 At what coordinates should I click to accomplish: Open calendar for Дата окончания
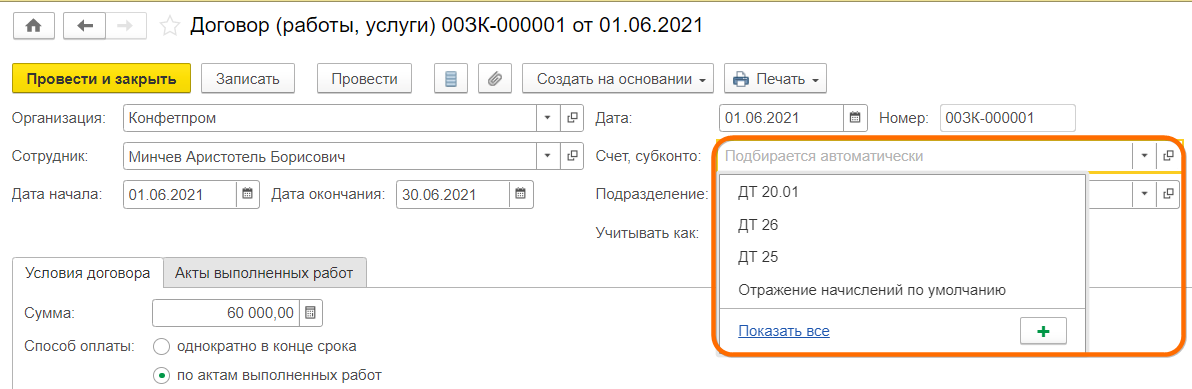[x=521, y=193]
